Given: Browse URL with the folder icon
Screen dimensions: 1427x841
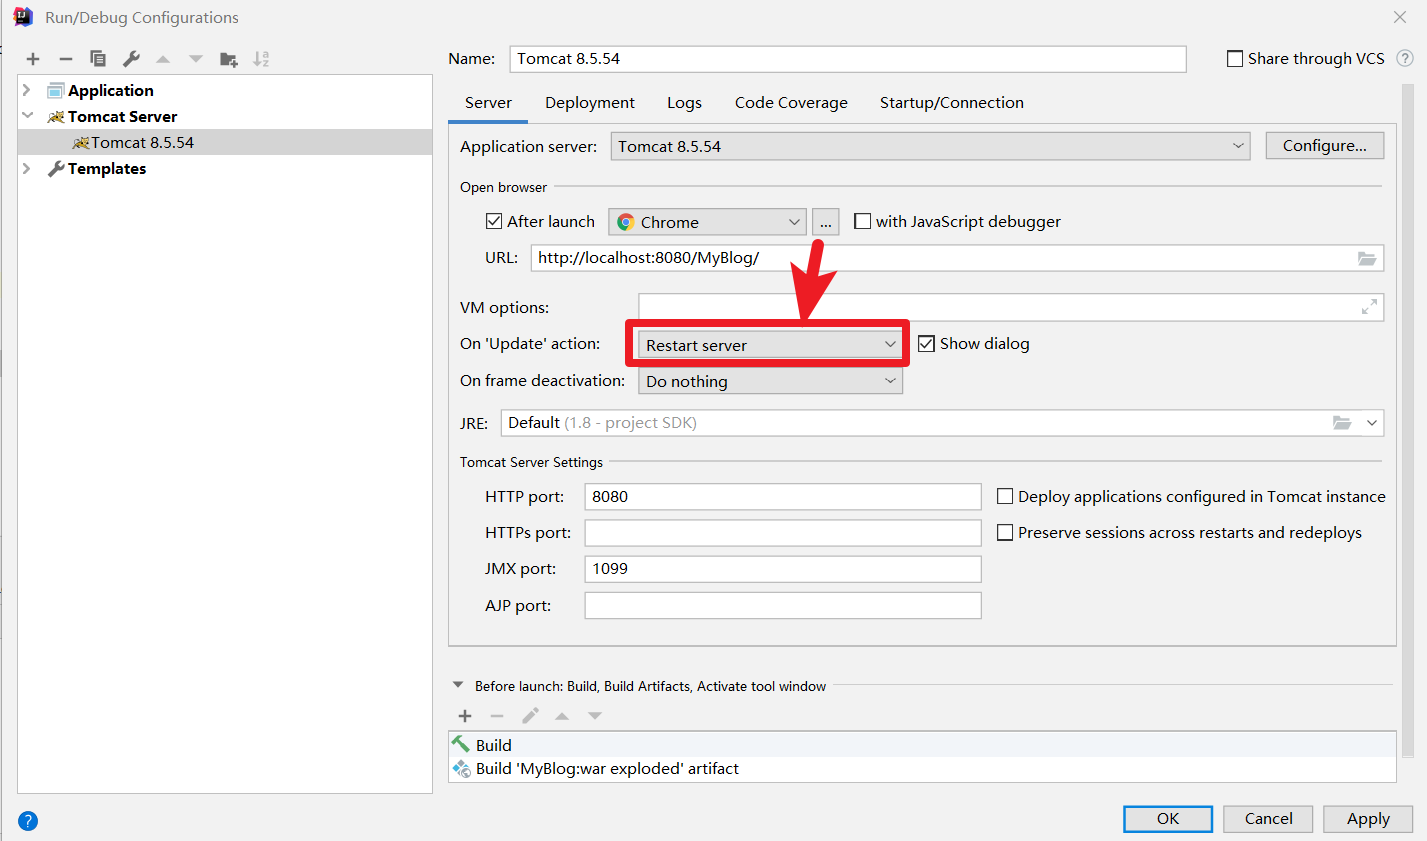Looking at the screenshot, I should point(1367,258).
